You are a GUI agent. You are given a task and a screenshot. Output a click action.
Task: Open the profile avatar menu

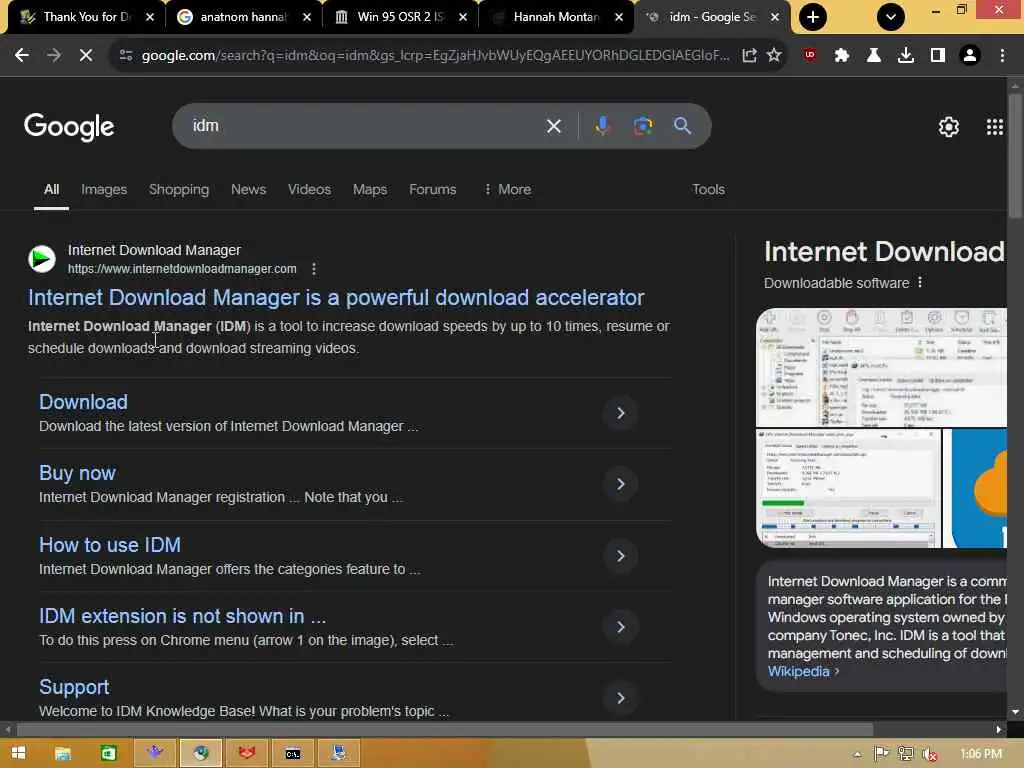(x=970, y=56)
